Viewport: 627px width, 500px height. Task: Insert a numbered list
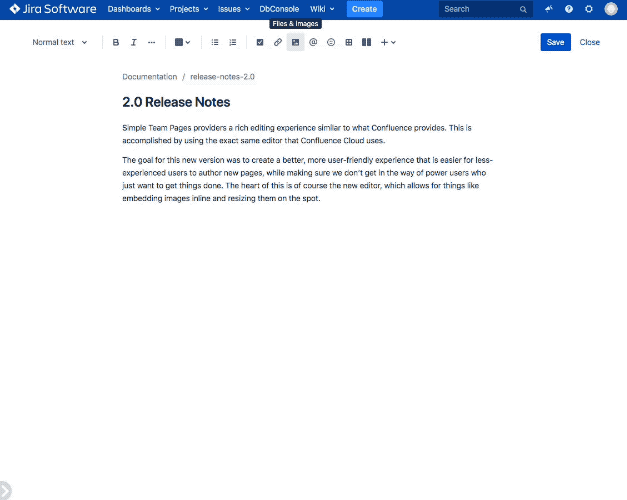[x=232, y=42]
